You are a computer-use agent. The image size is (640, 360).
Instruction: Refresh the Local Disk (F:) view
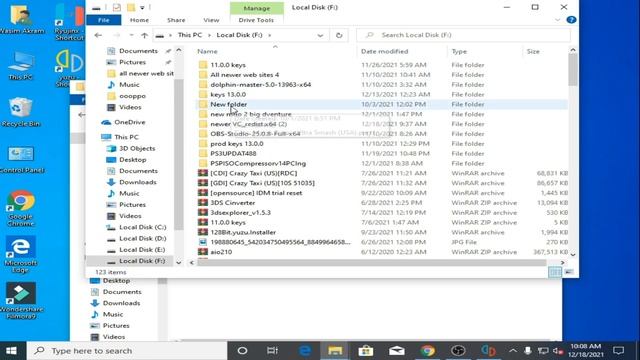coord(339,35)
